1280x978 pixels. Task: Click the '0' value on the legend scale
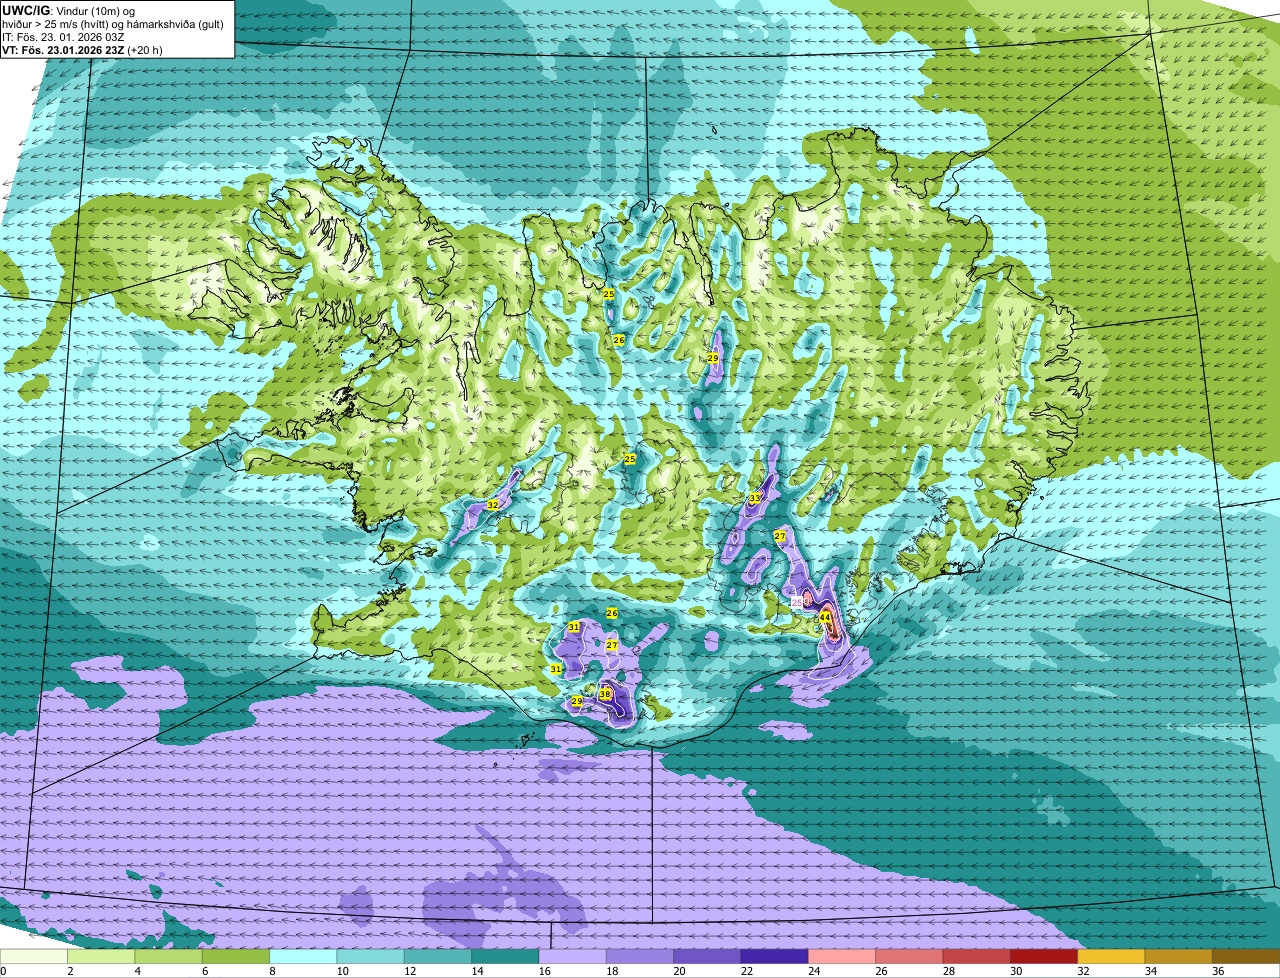[x=3, y=971]
